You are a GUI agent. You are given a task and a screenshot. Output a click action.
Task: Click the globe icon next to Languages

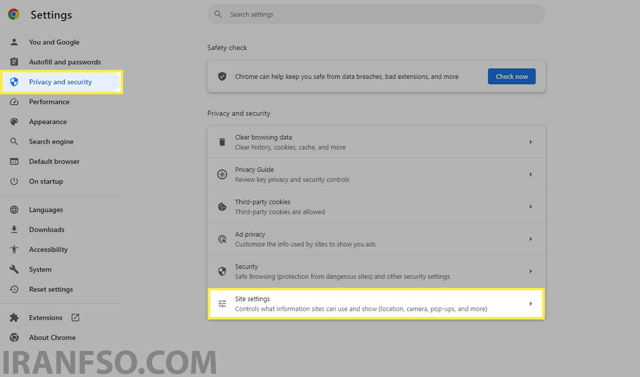click(x=14, y=210)
